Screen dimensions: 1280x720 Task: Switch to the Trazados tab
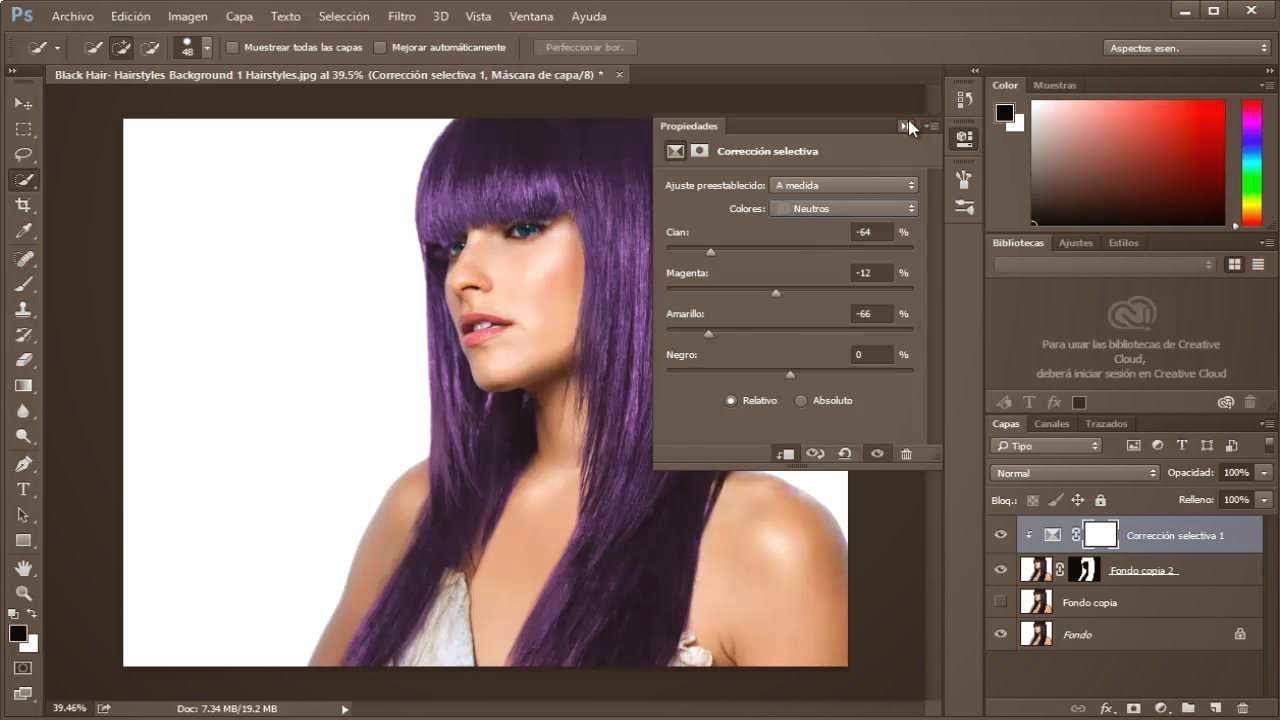1106,424
